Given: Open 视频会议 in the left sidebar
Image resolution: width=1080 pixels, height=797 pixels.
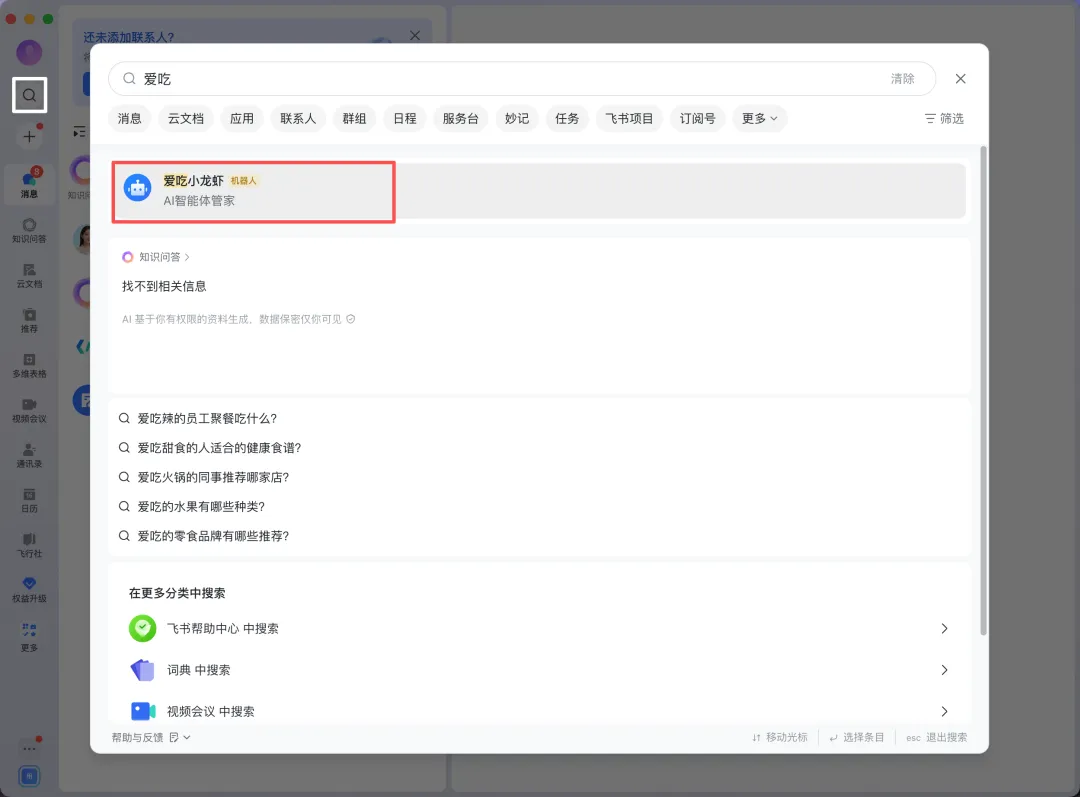Looking at the screenshot, I should 30,411.
